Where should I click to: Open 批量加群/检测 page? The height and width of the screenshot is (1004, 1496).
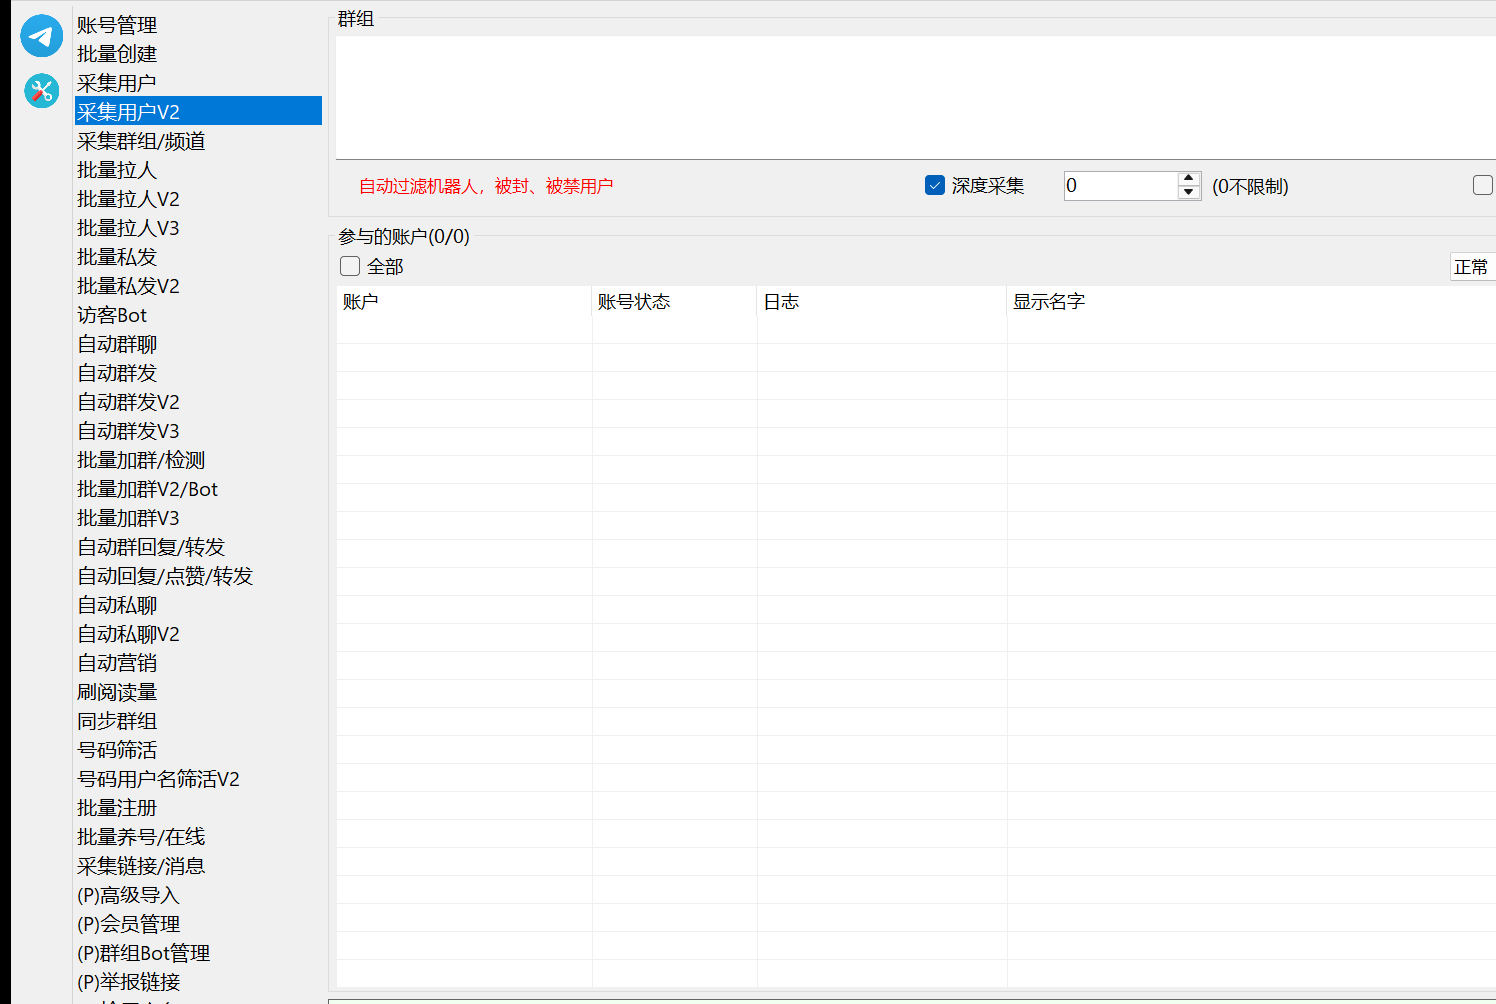click(198, 460)
